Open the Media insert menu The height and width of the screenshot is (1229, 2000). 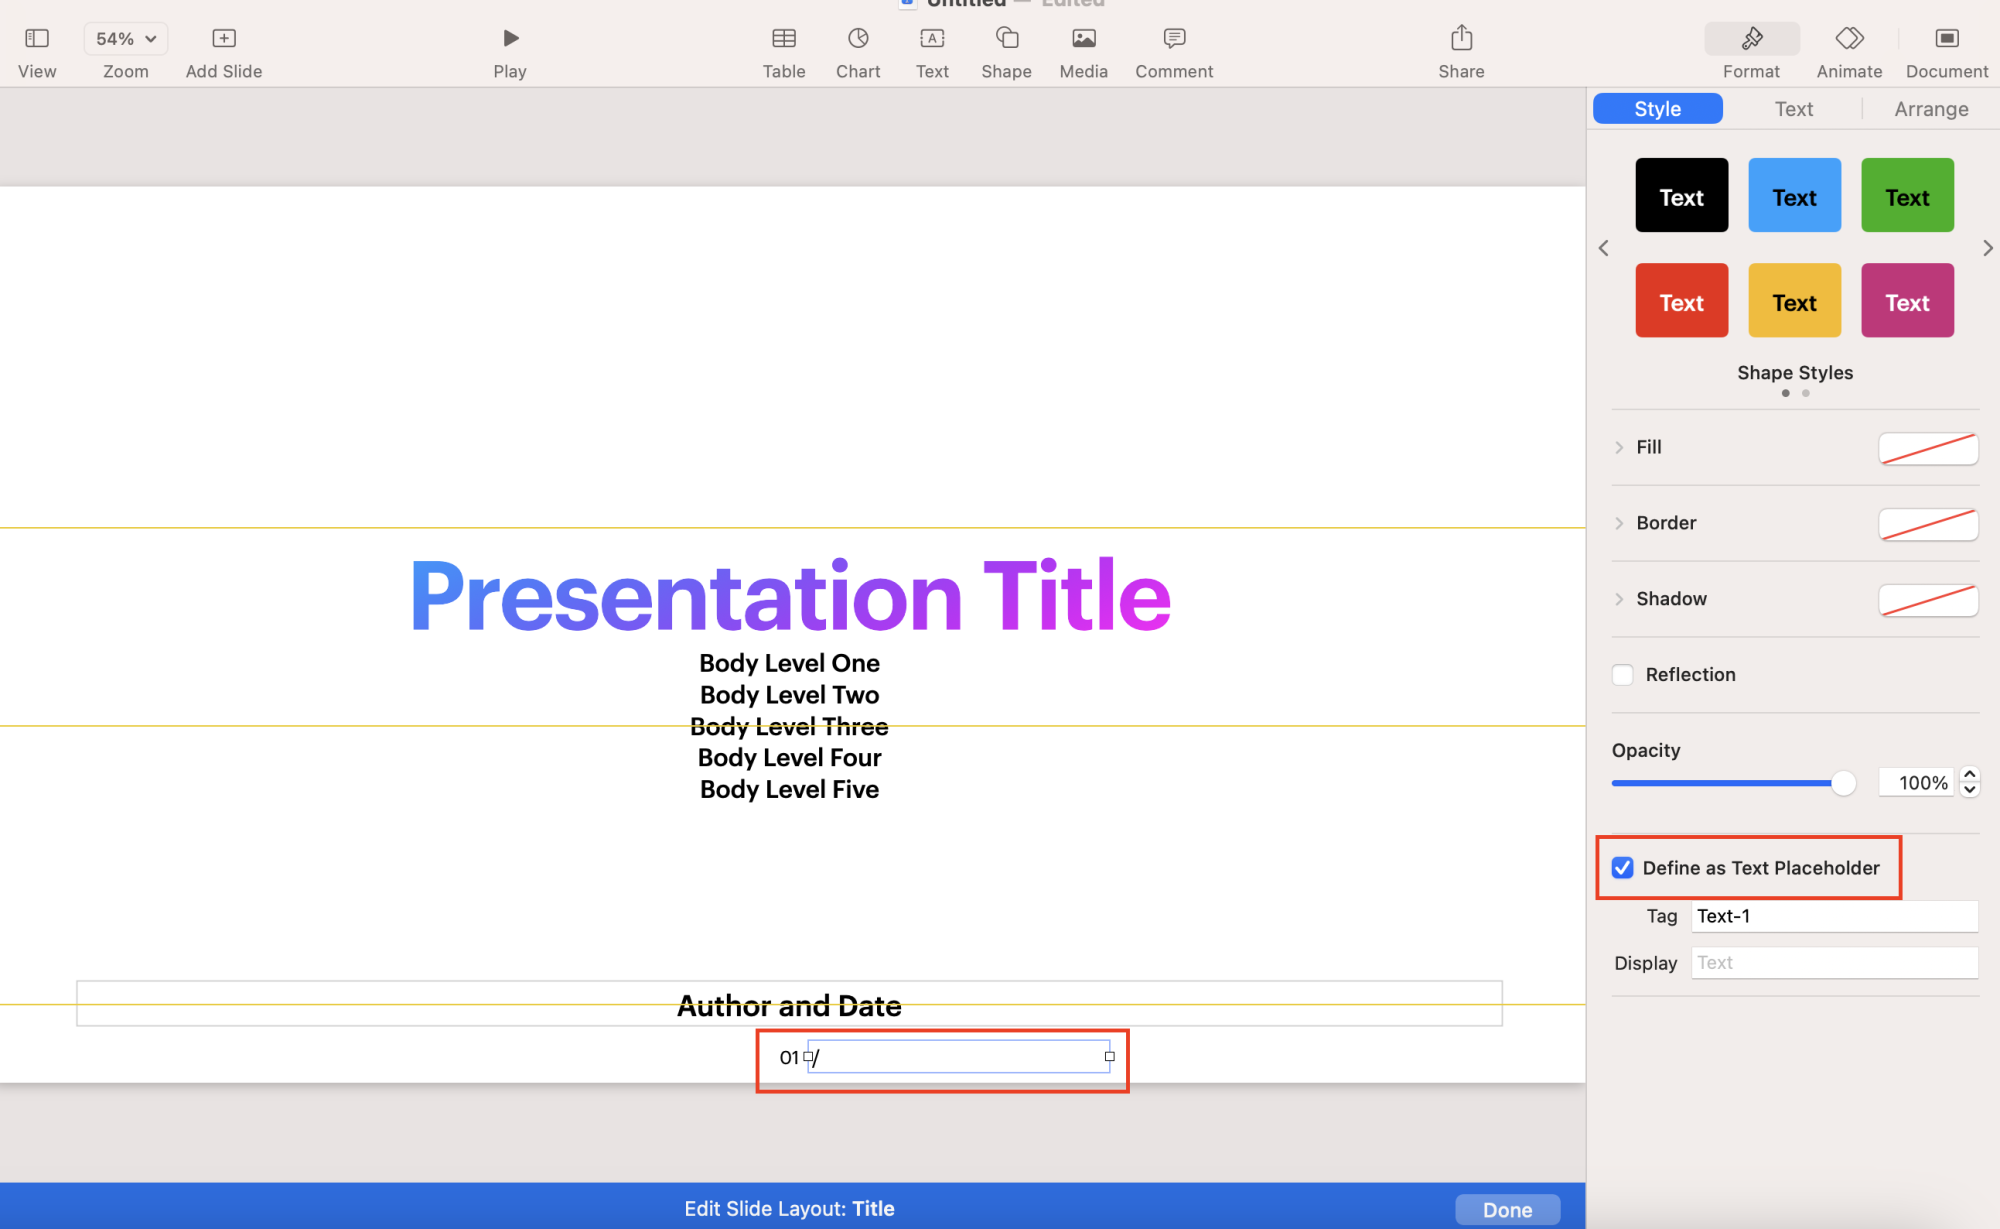tap(1083, 39)
